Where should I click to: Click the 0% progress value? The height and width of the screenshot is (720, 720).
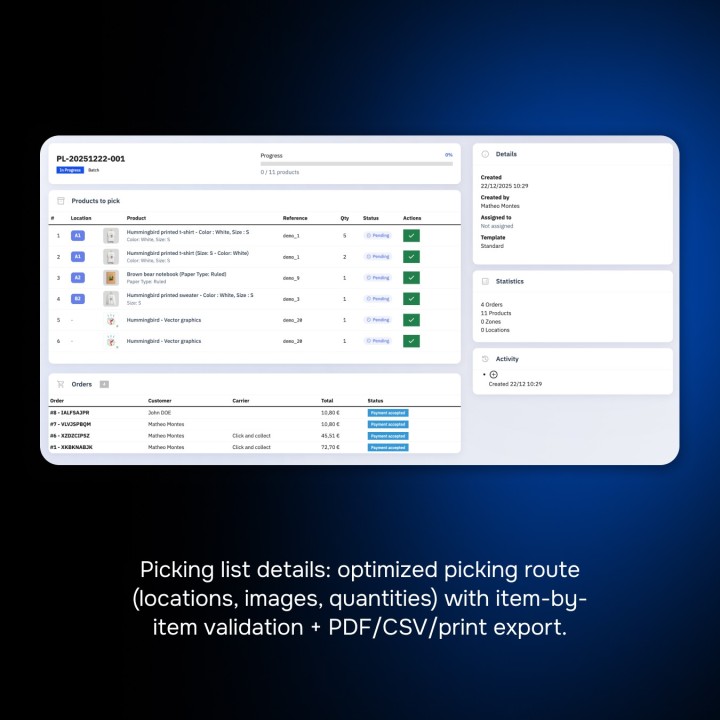point(449,155)
